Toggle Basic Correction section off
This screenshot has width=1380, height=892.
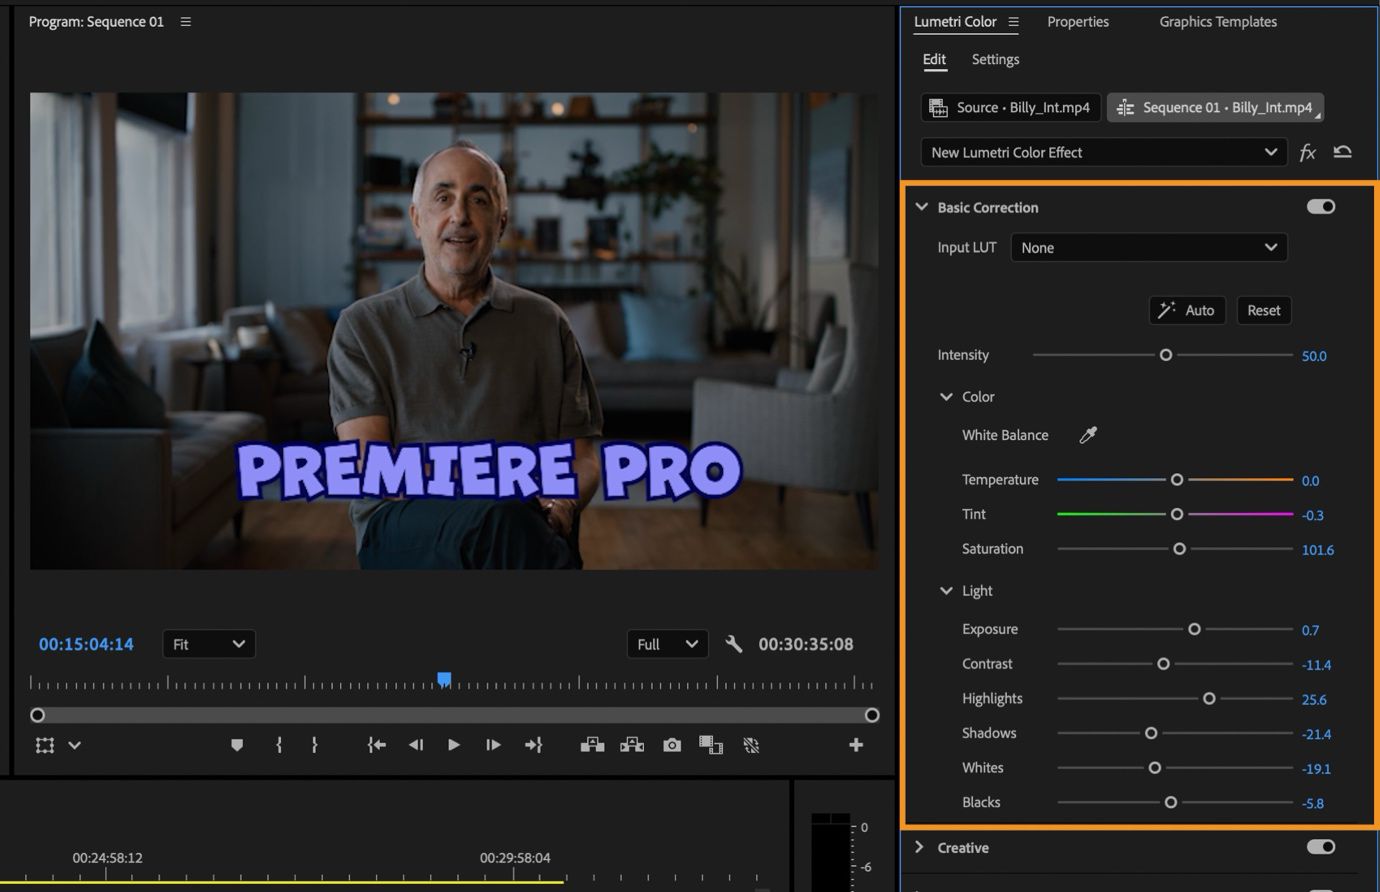tap(1321, 207)
